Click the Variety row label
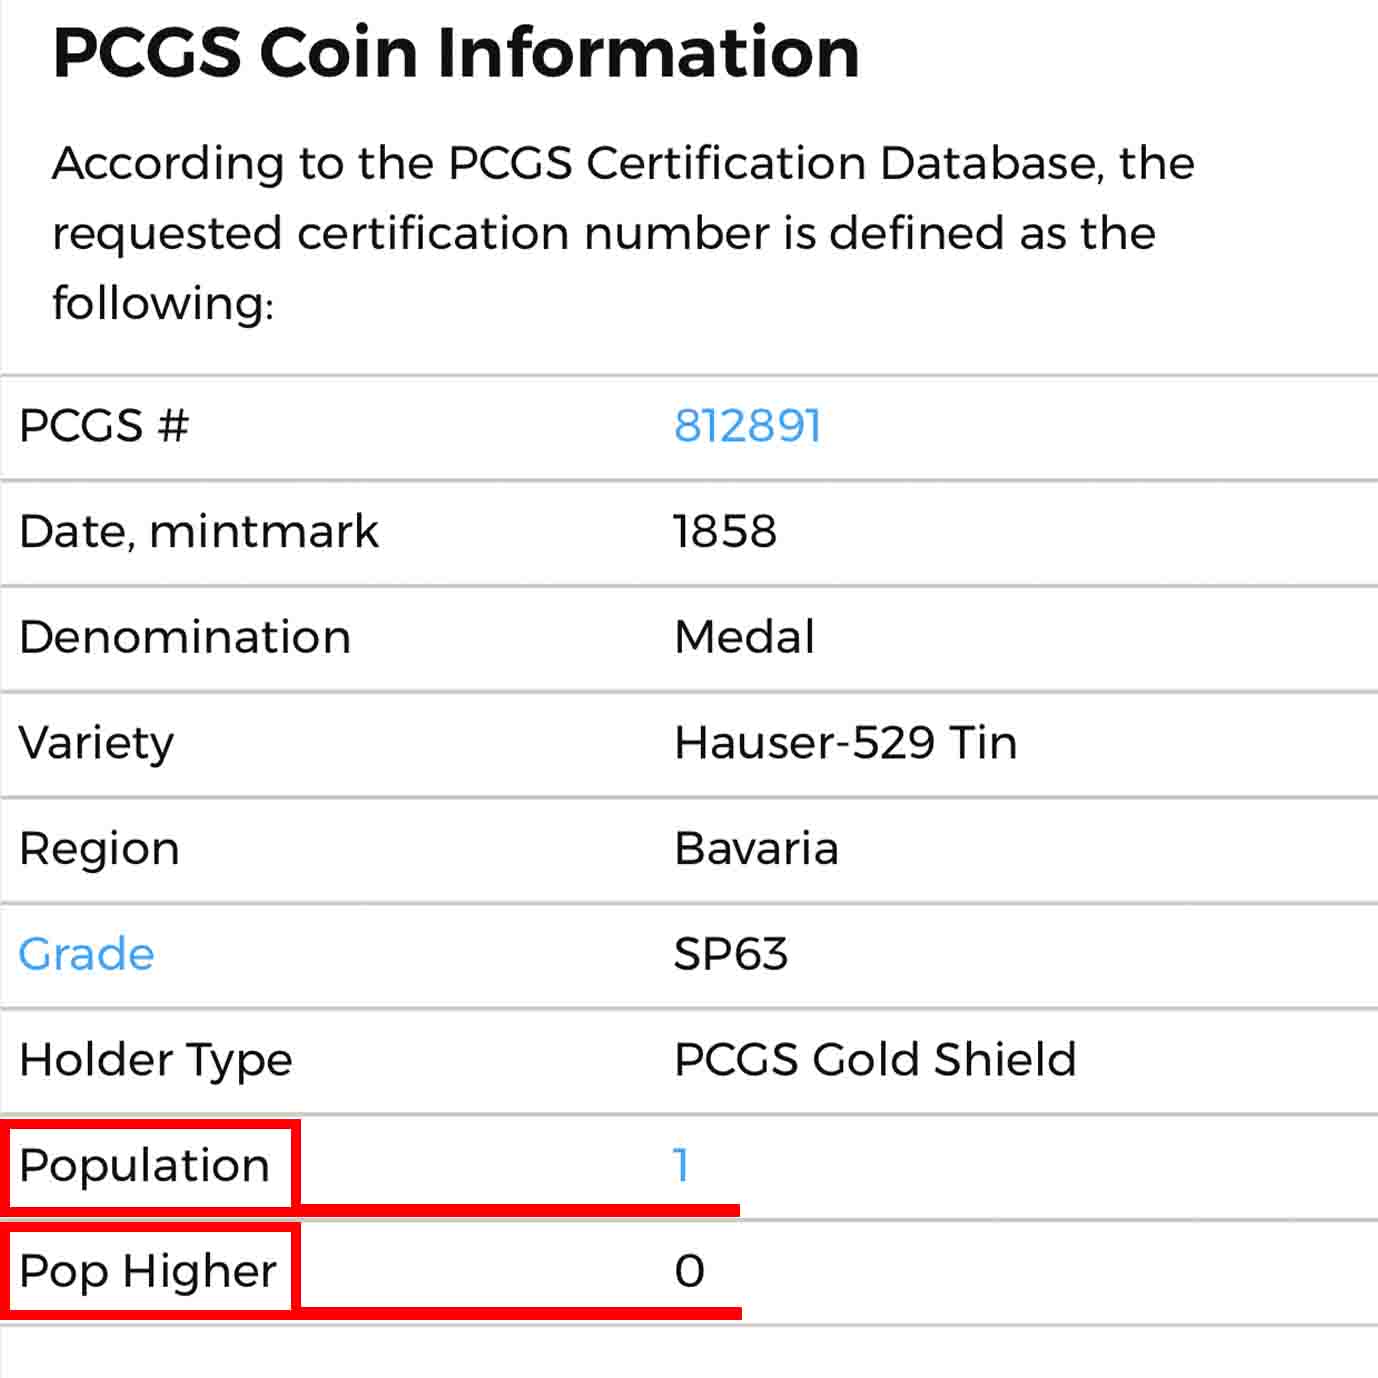This screenshot has height=1378, width=1378. click(97, 743)
